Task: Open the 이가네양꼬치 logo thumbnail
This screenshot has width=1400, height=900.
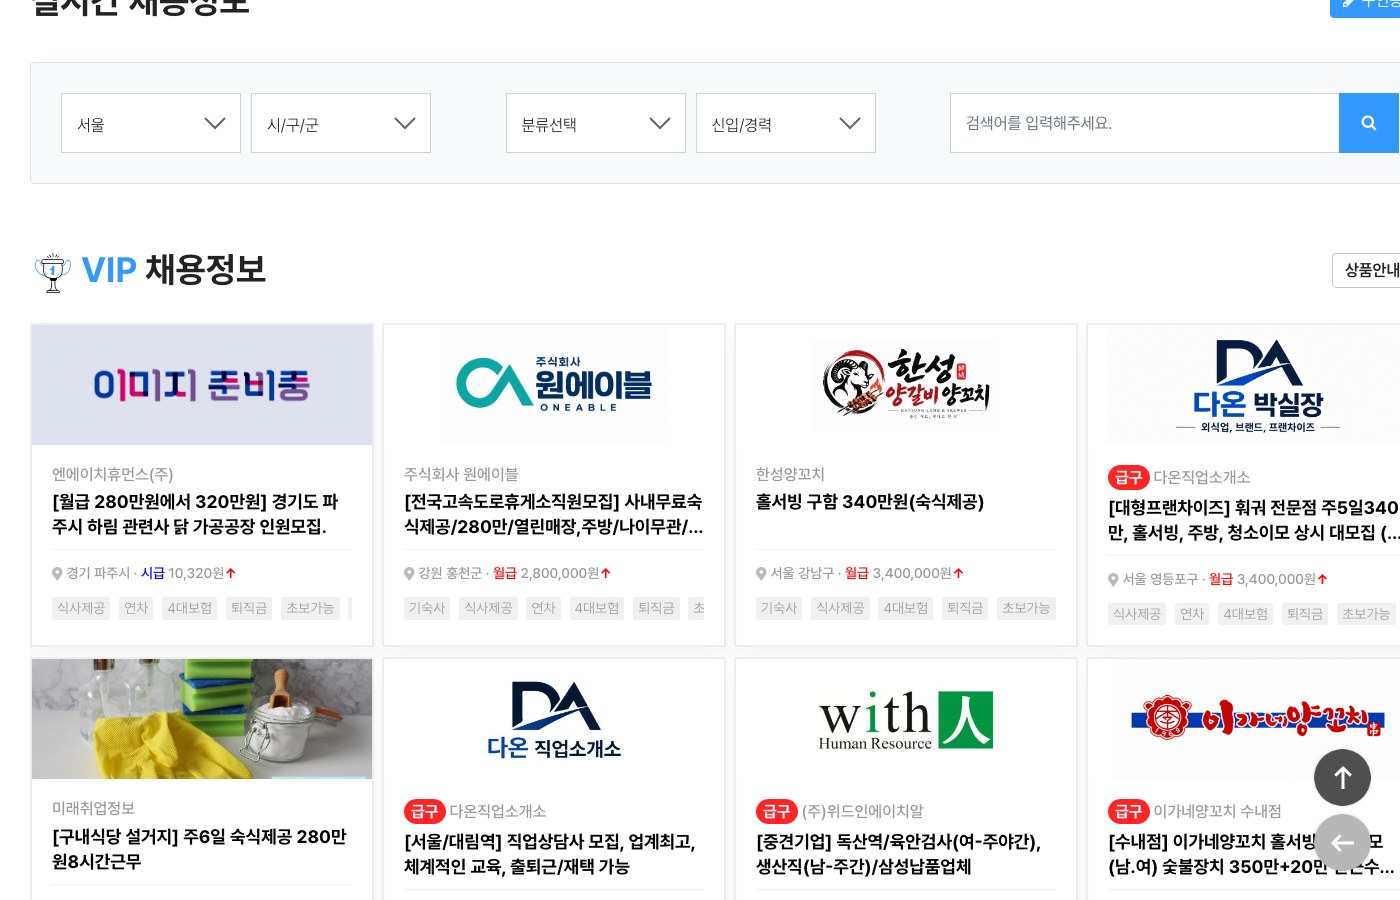Action: click(1256, 717)
